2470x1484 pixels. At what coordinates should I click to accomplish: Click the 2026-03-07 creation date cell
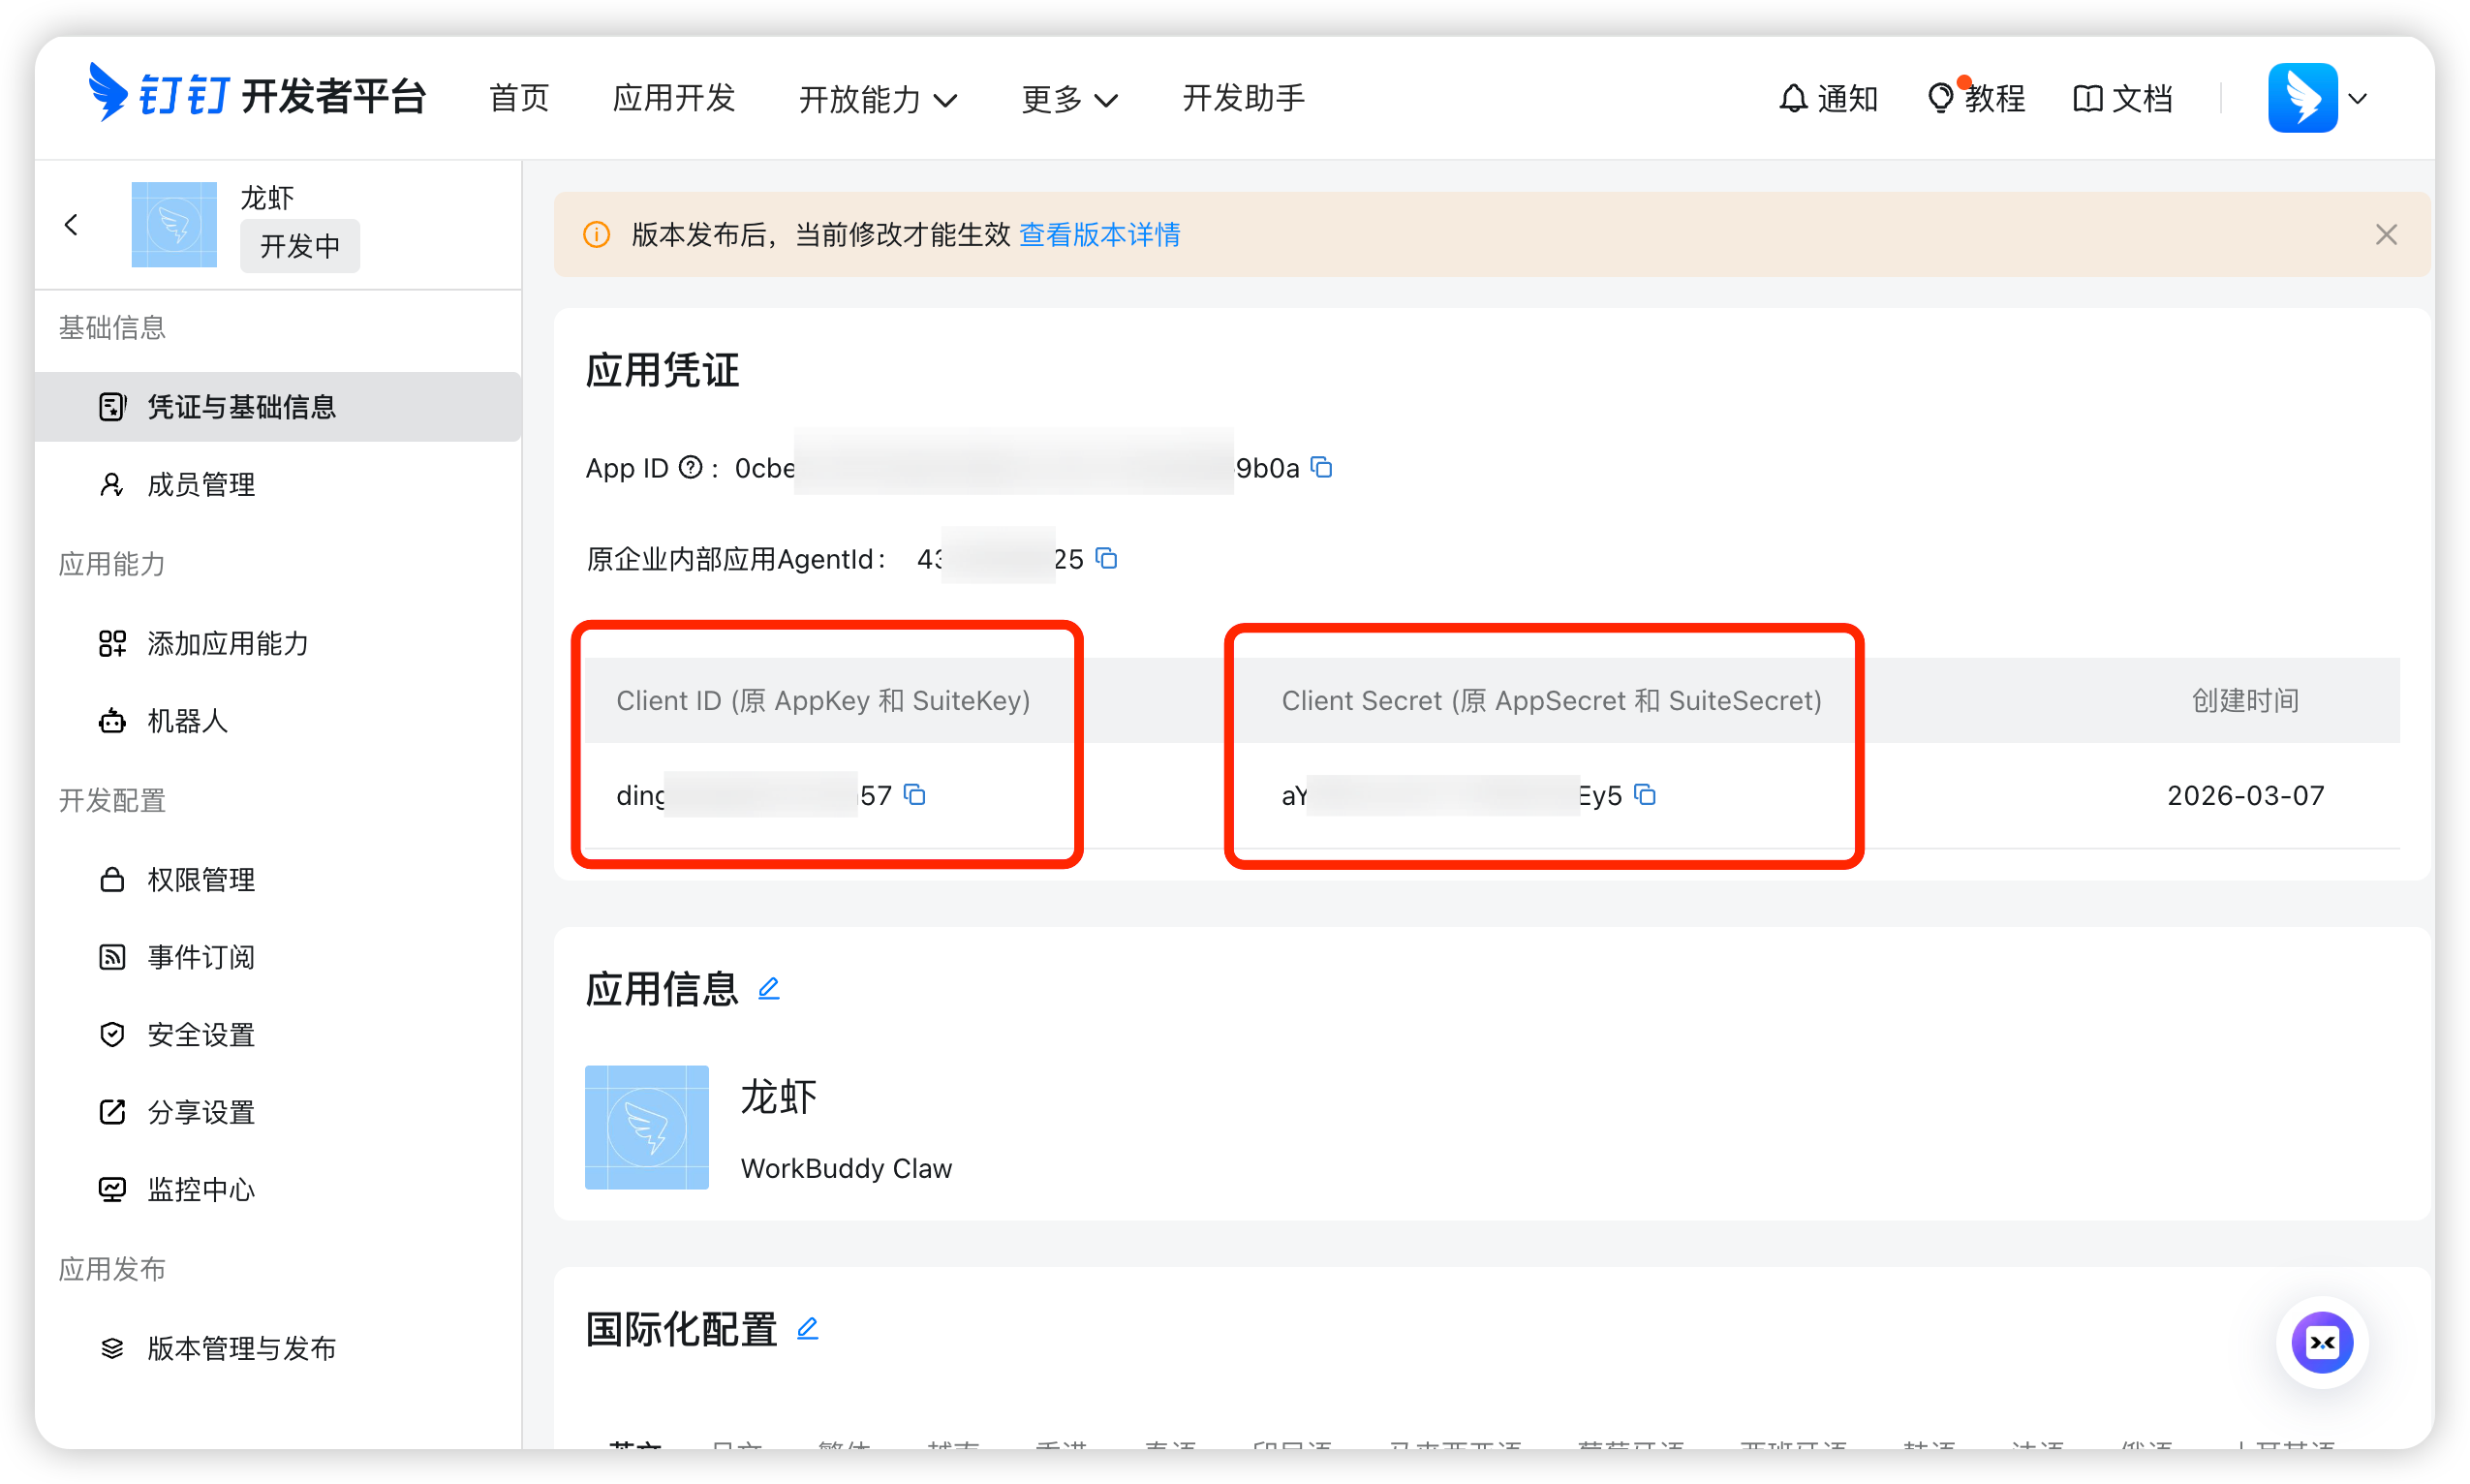[x=2246, y=795]
